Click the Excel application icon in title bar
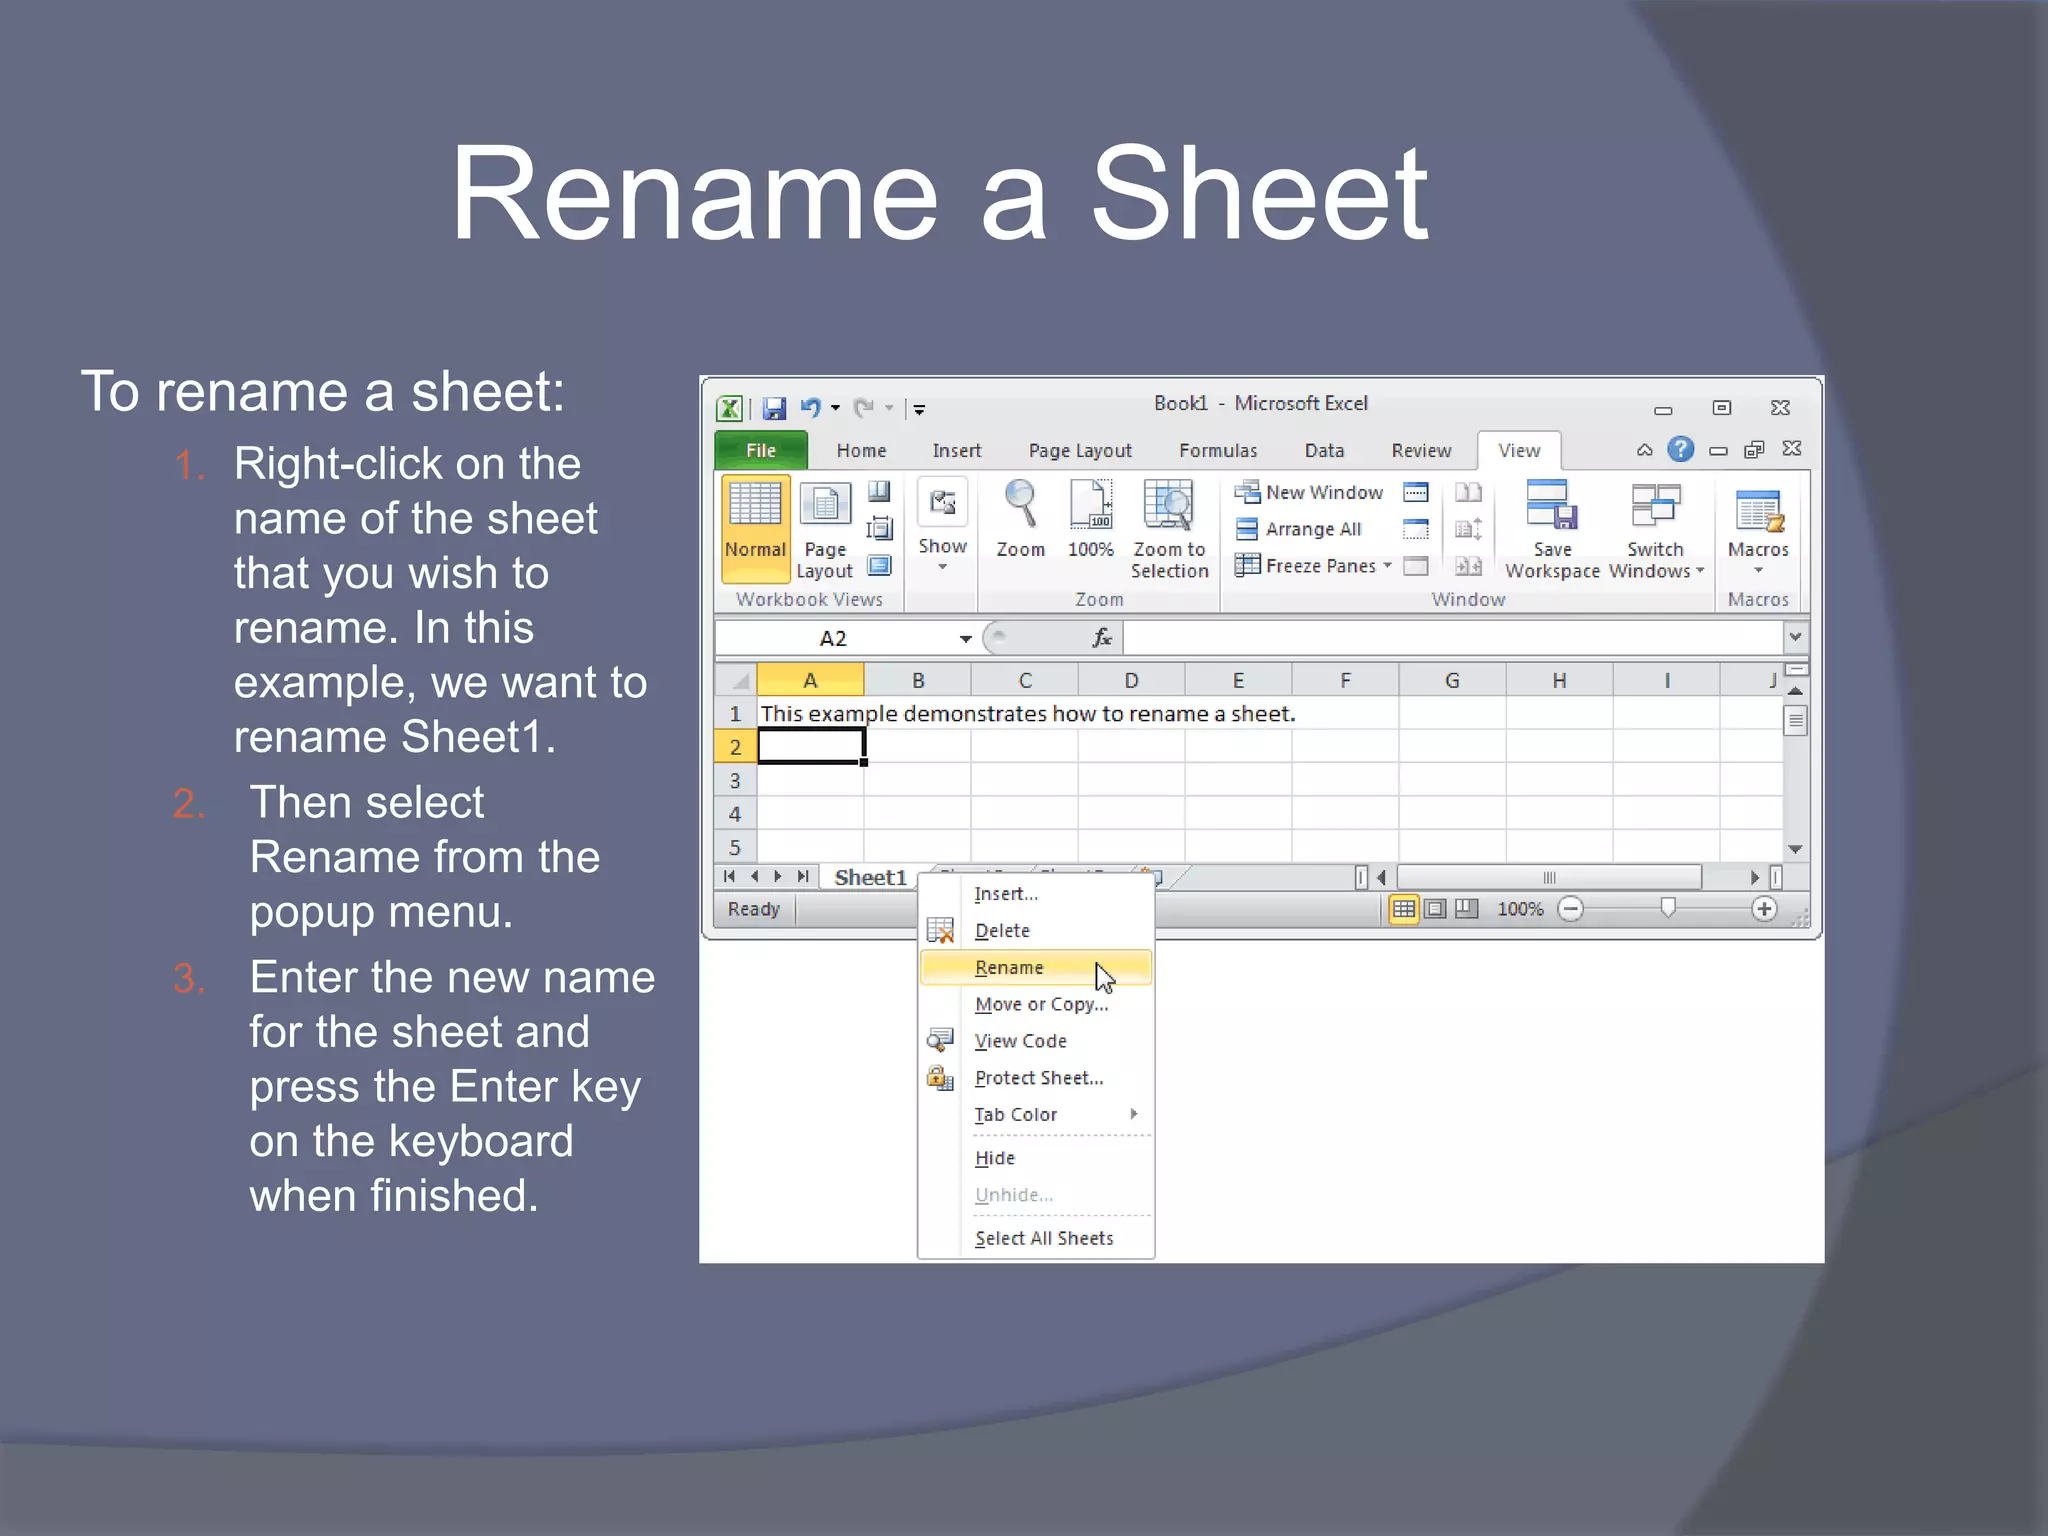 730,408
